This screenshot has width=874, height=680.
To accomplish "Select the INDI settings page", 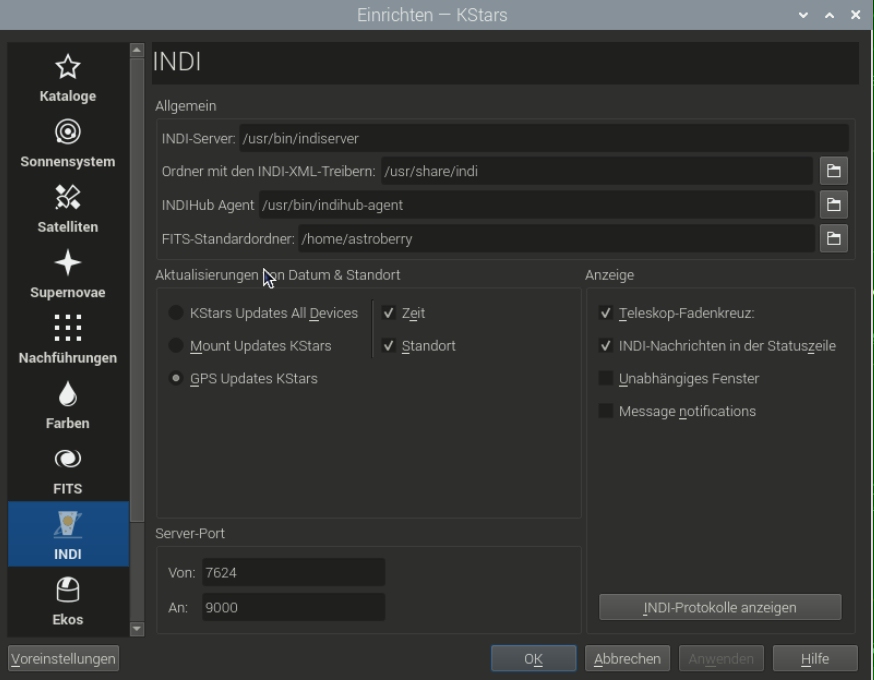I will (x=68, y=534).
